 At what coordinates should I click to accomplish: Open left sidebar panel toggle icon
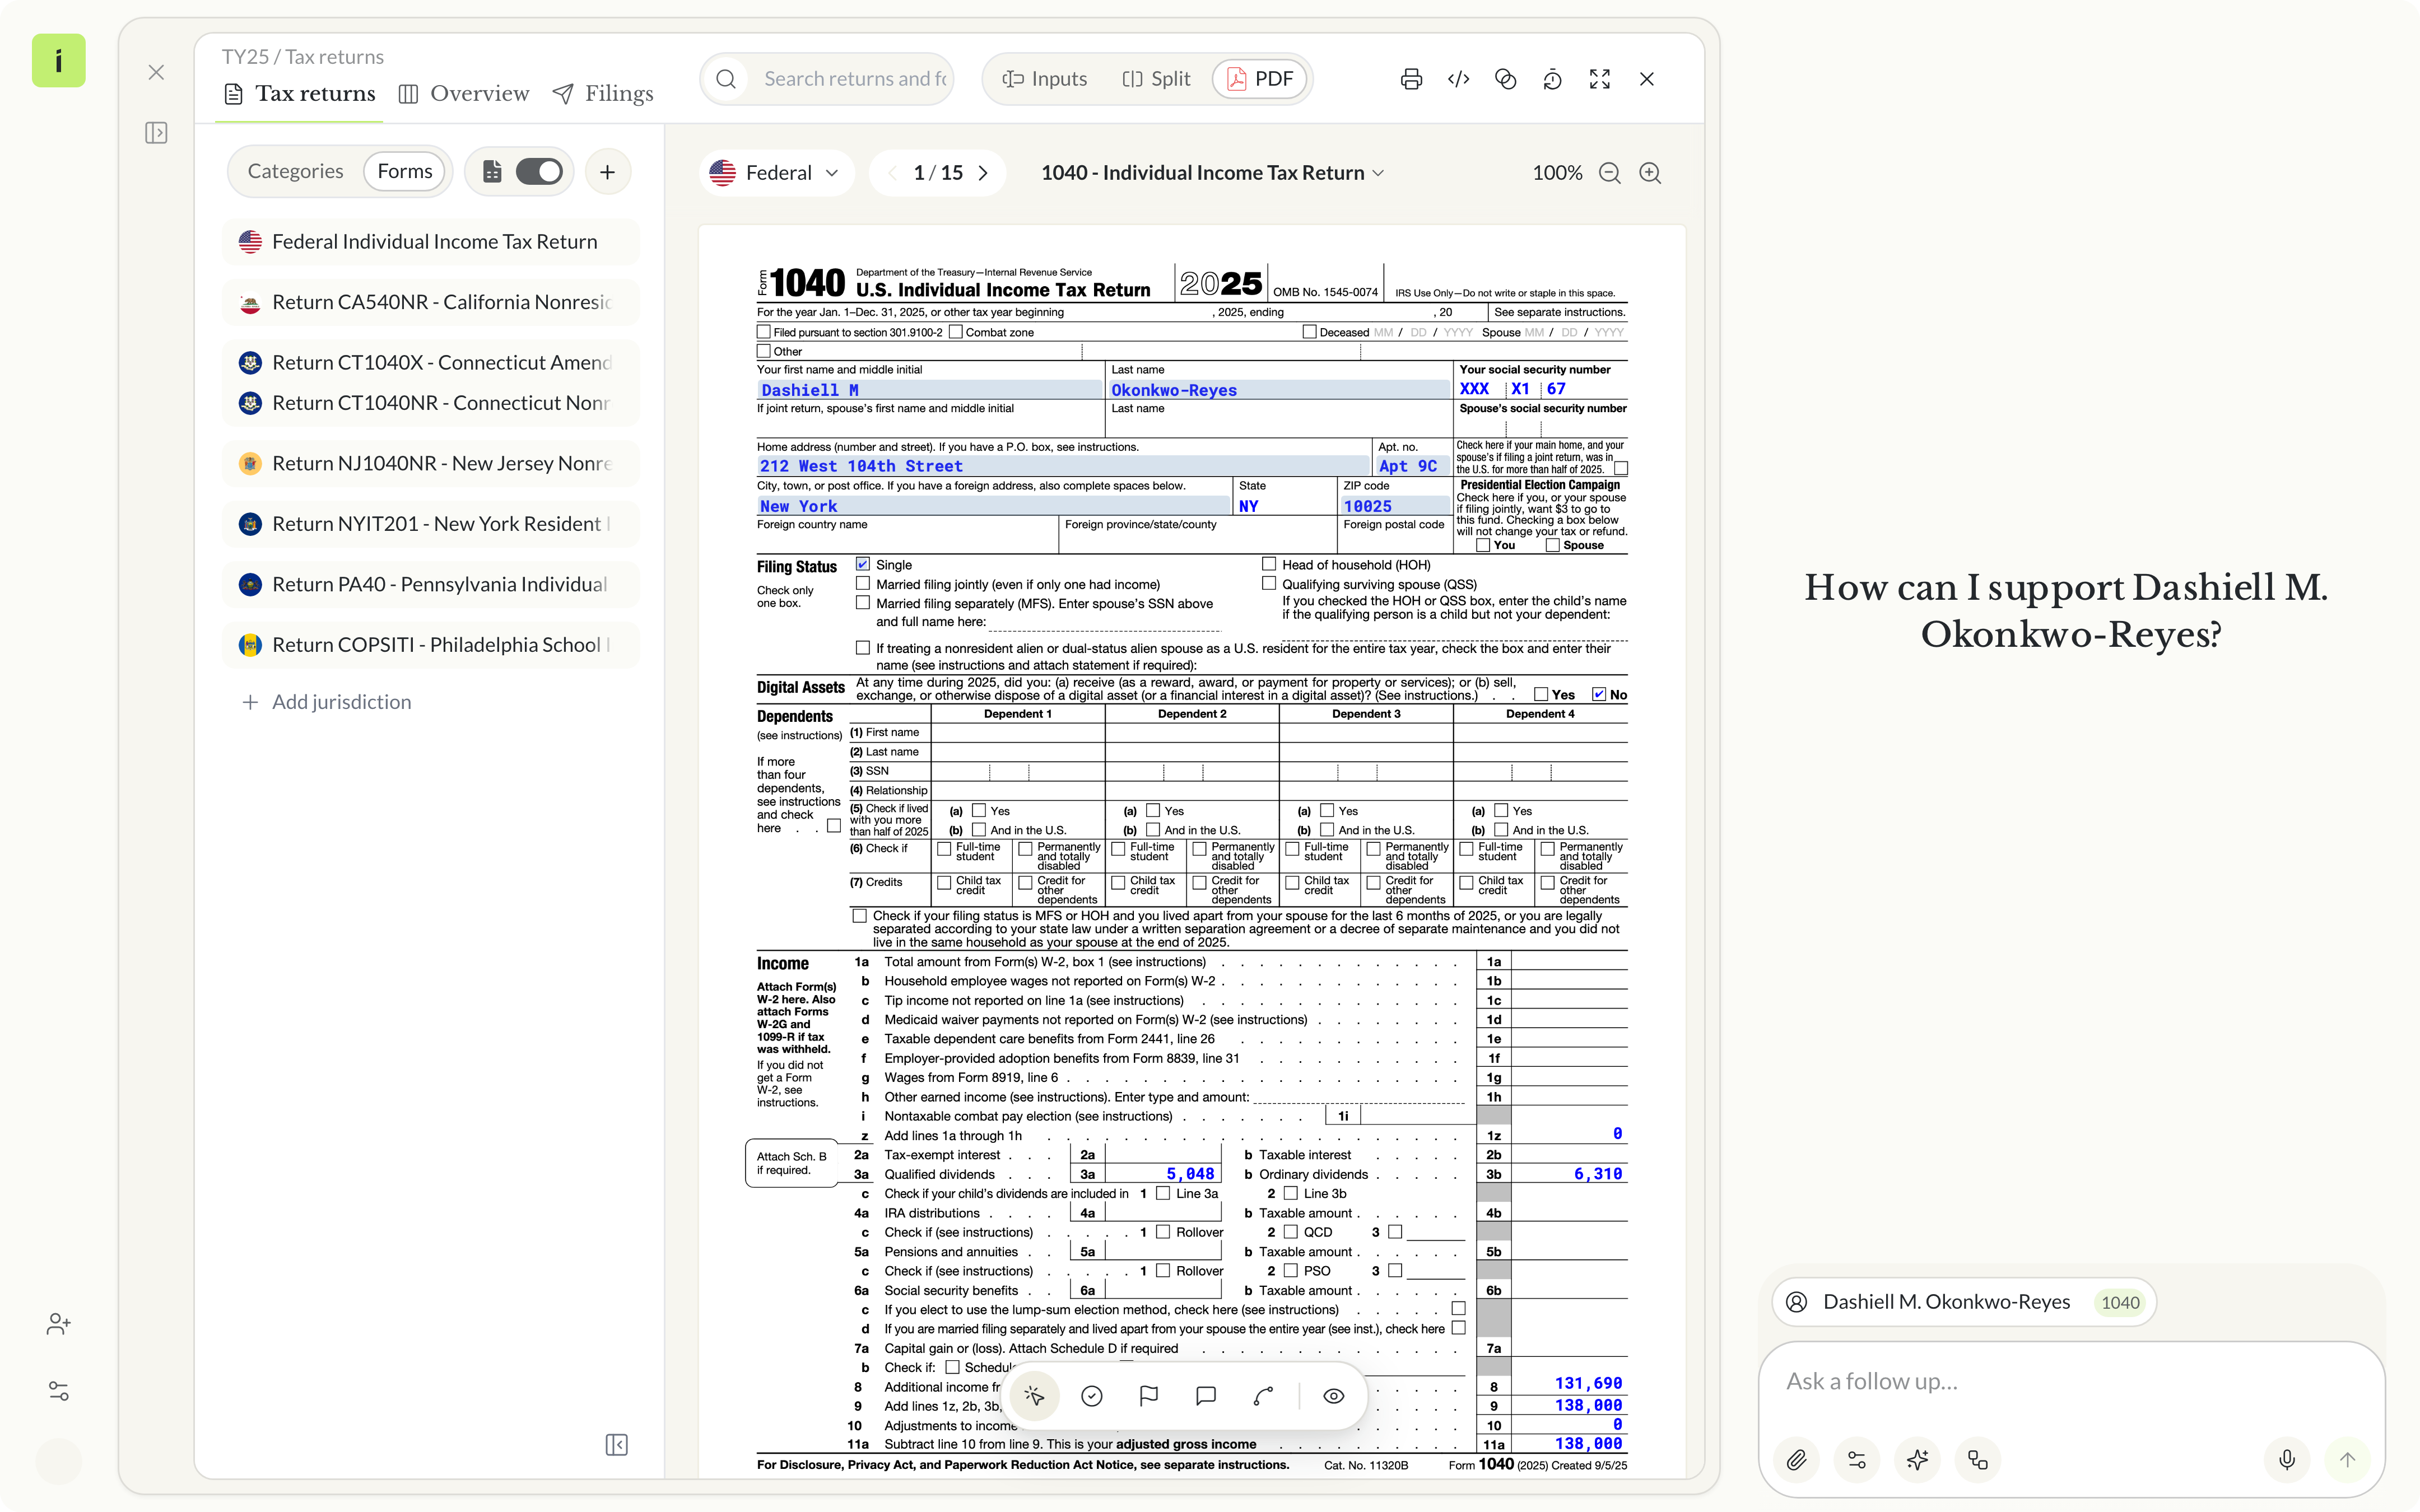[156, 133]
